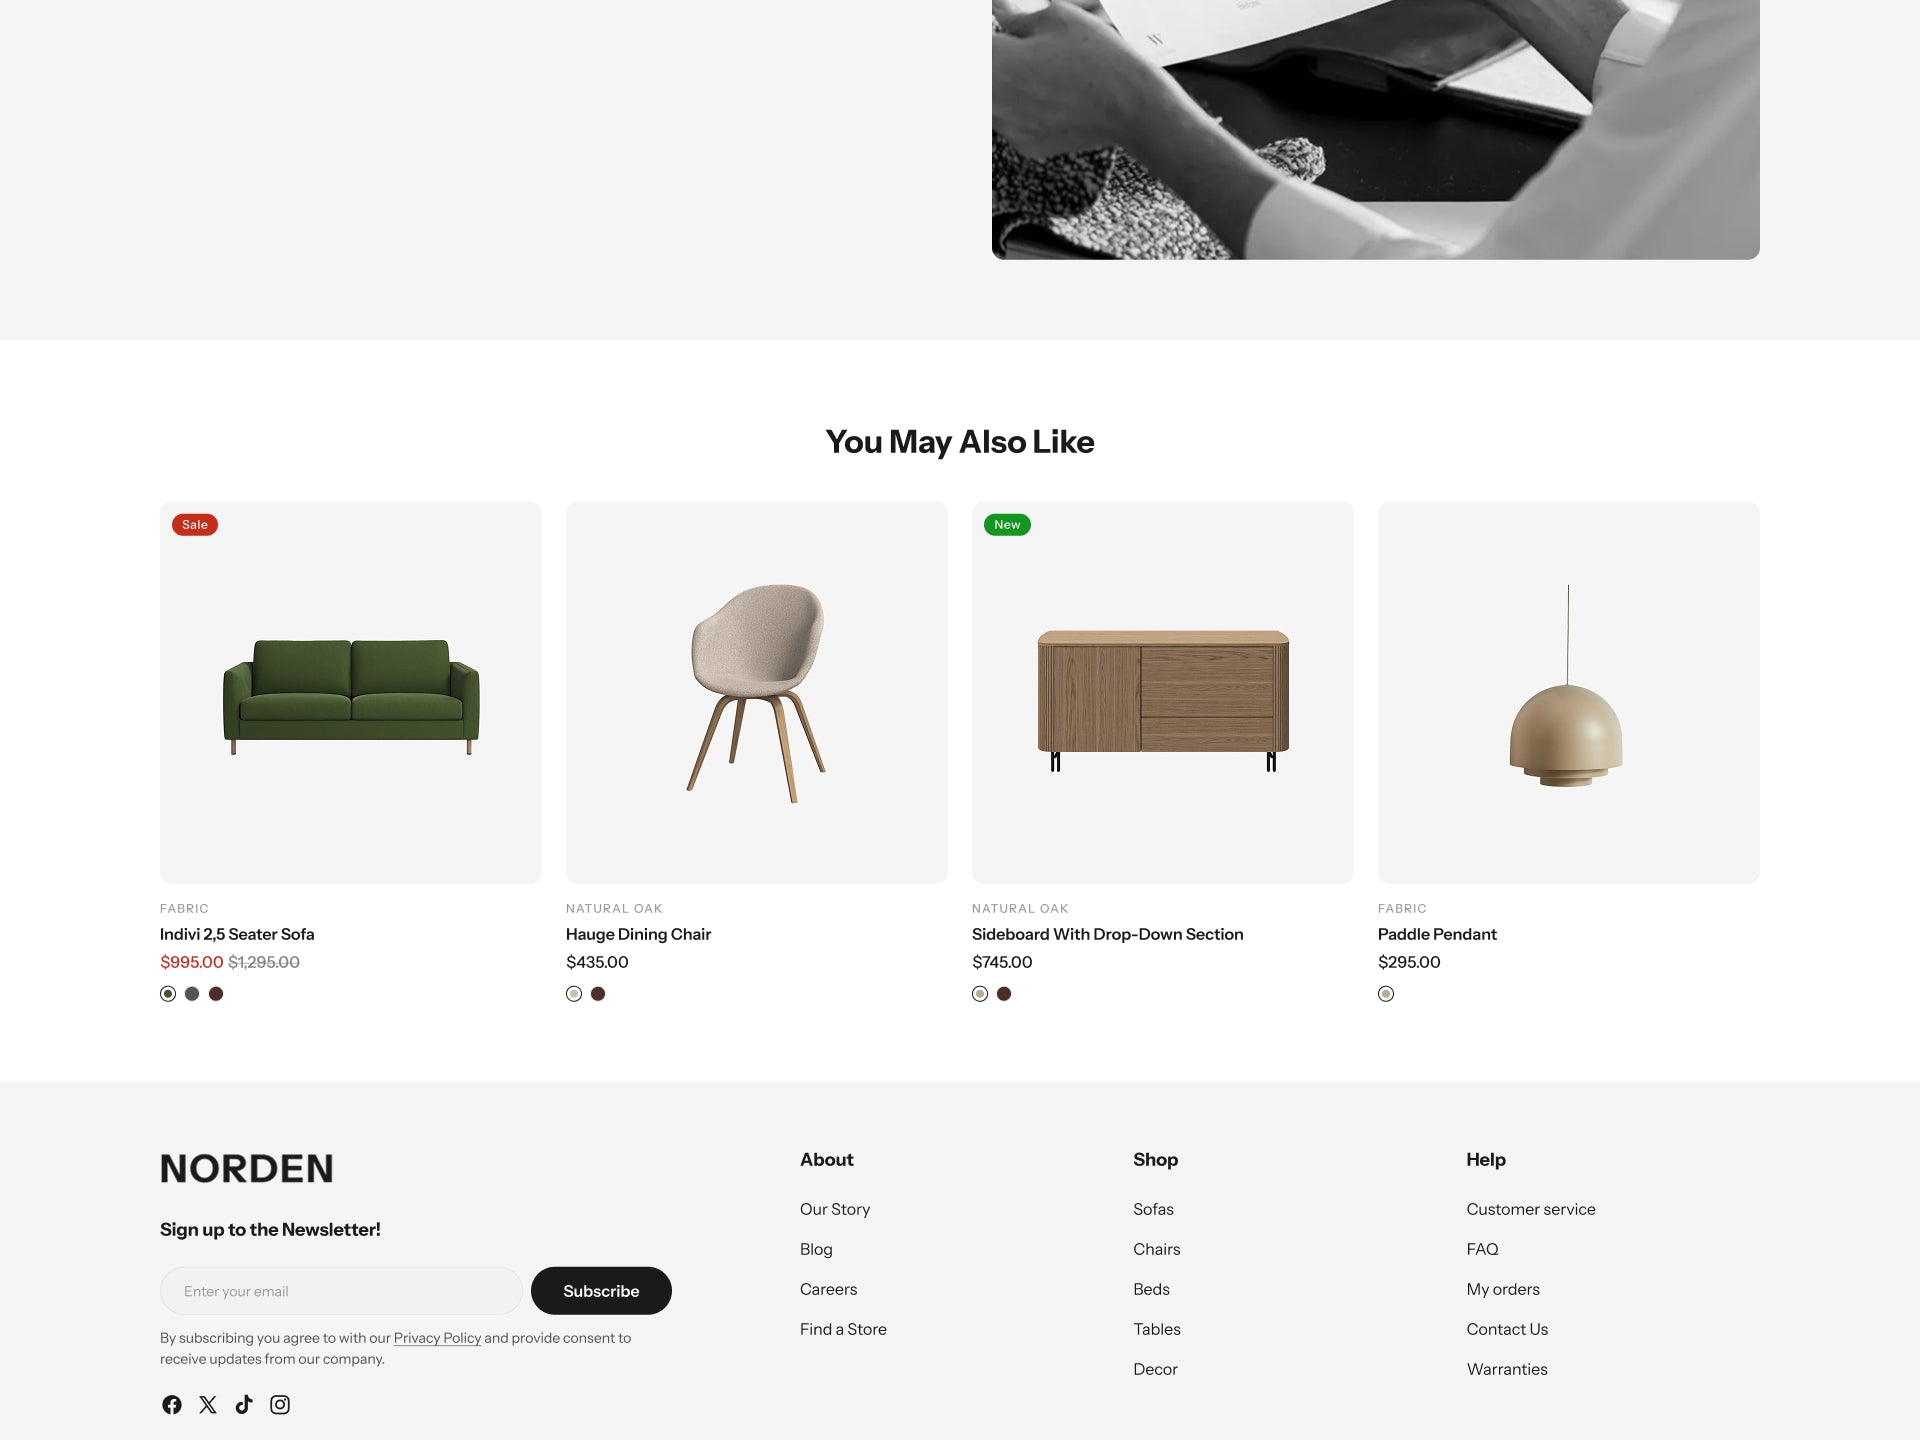Screen dimensions: 1920x1440
Task: Open the X (Twitter) social icon
Action: point(208,1405)
